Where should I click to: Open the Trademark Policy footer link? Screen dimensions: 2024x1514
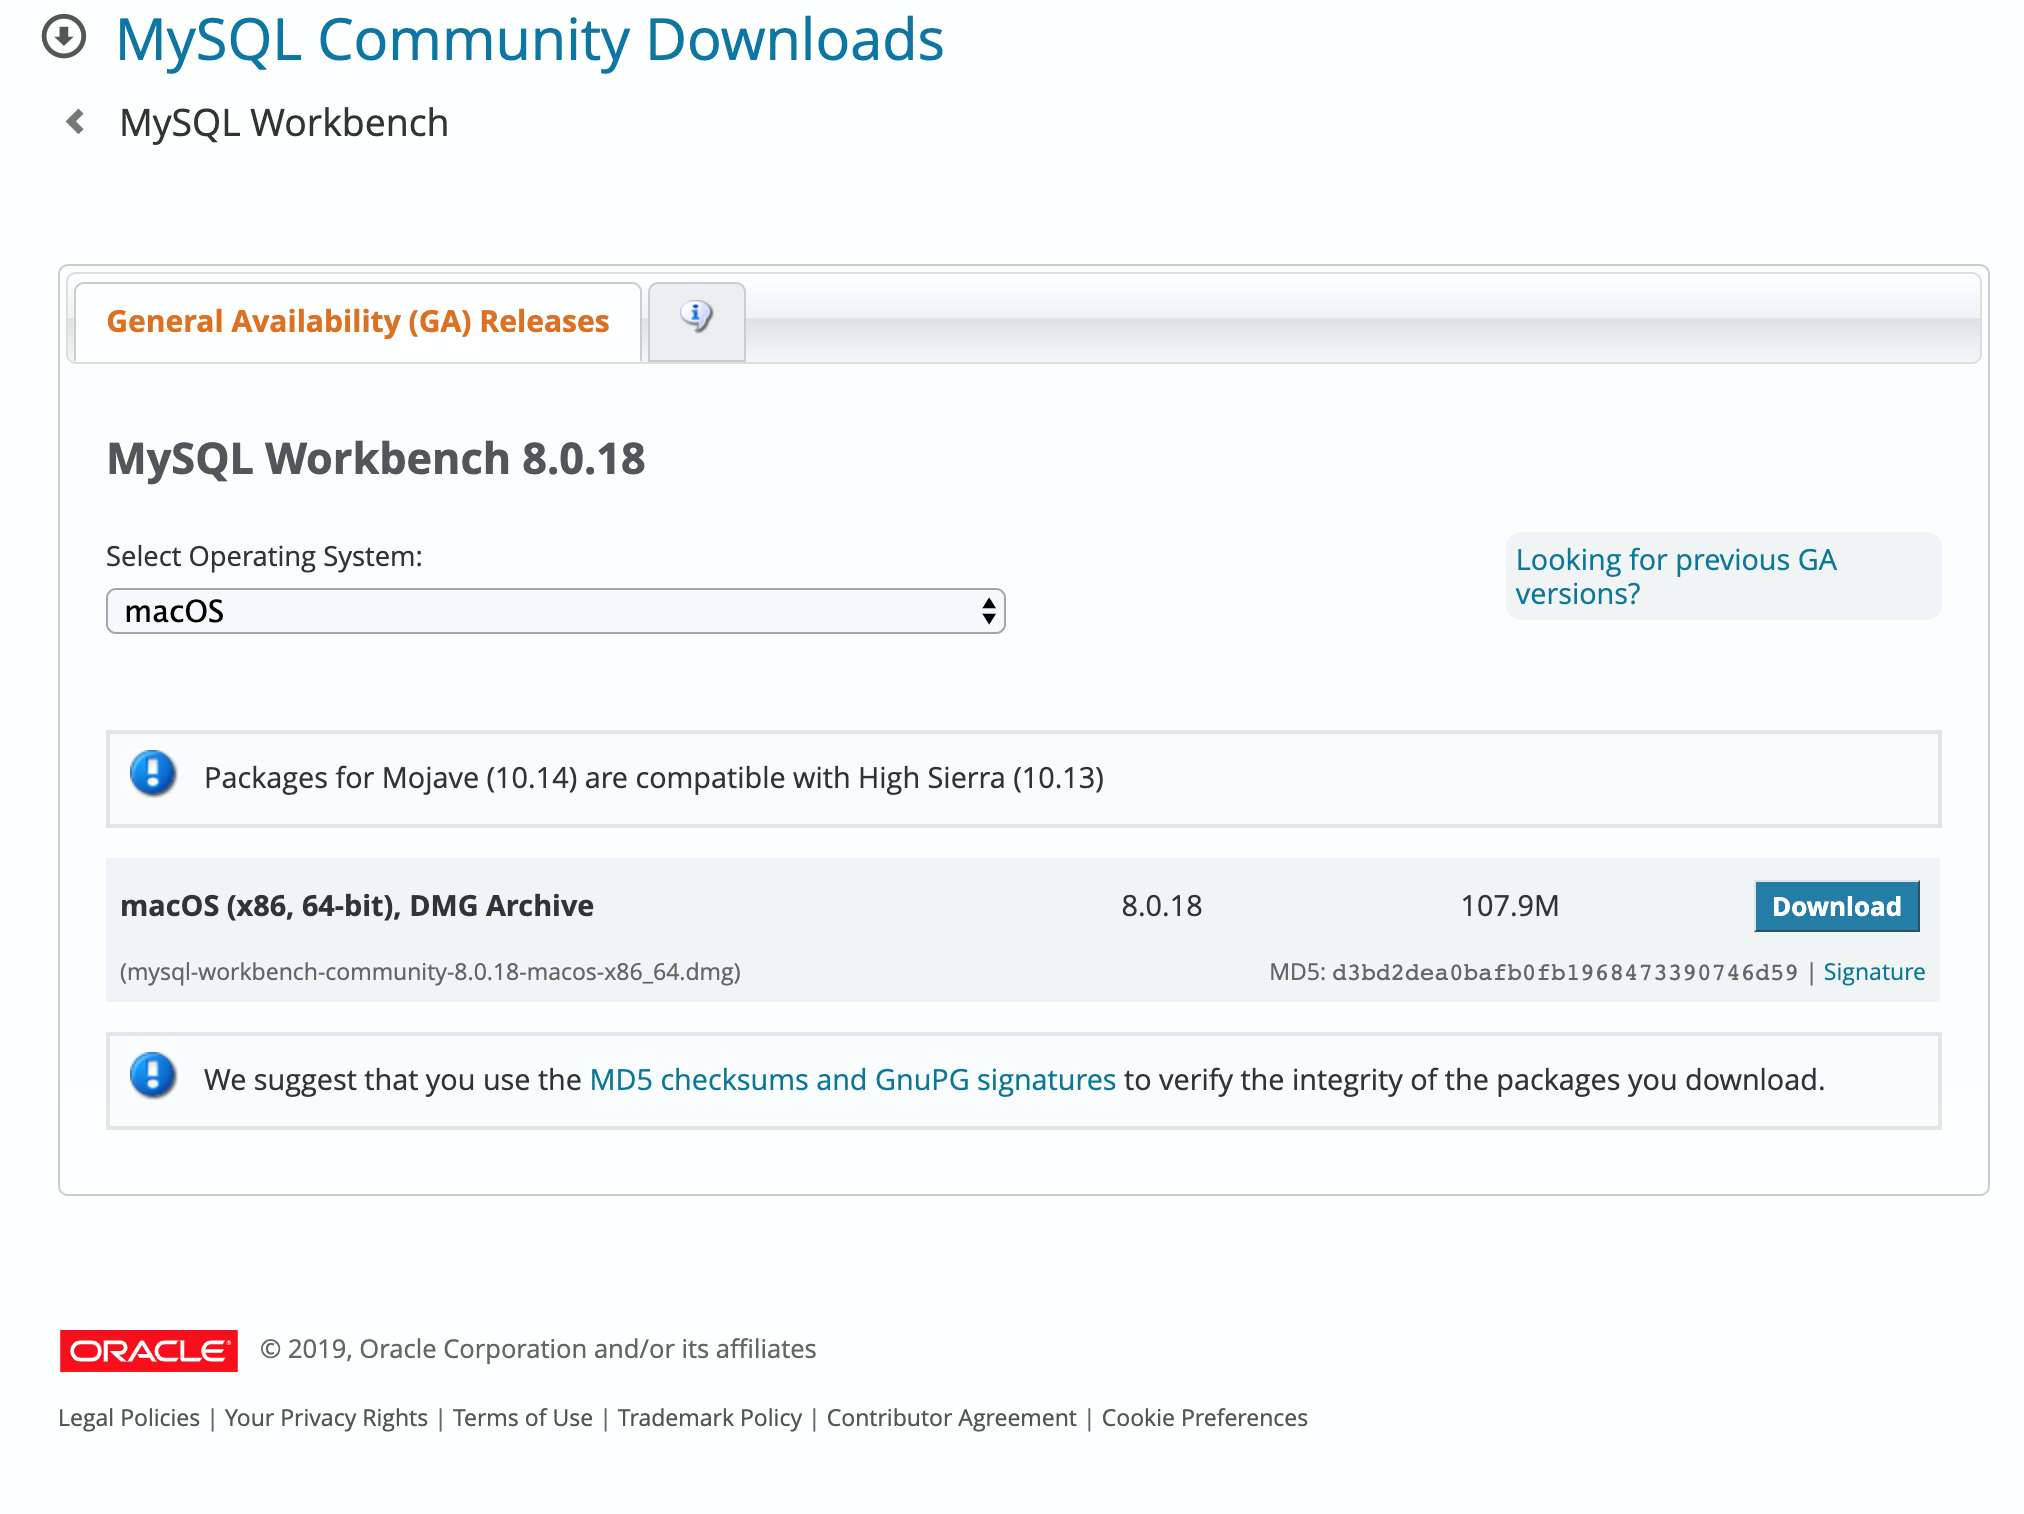point(709,1418)
